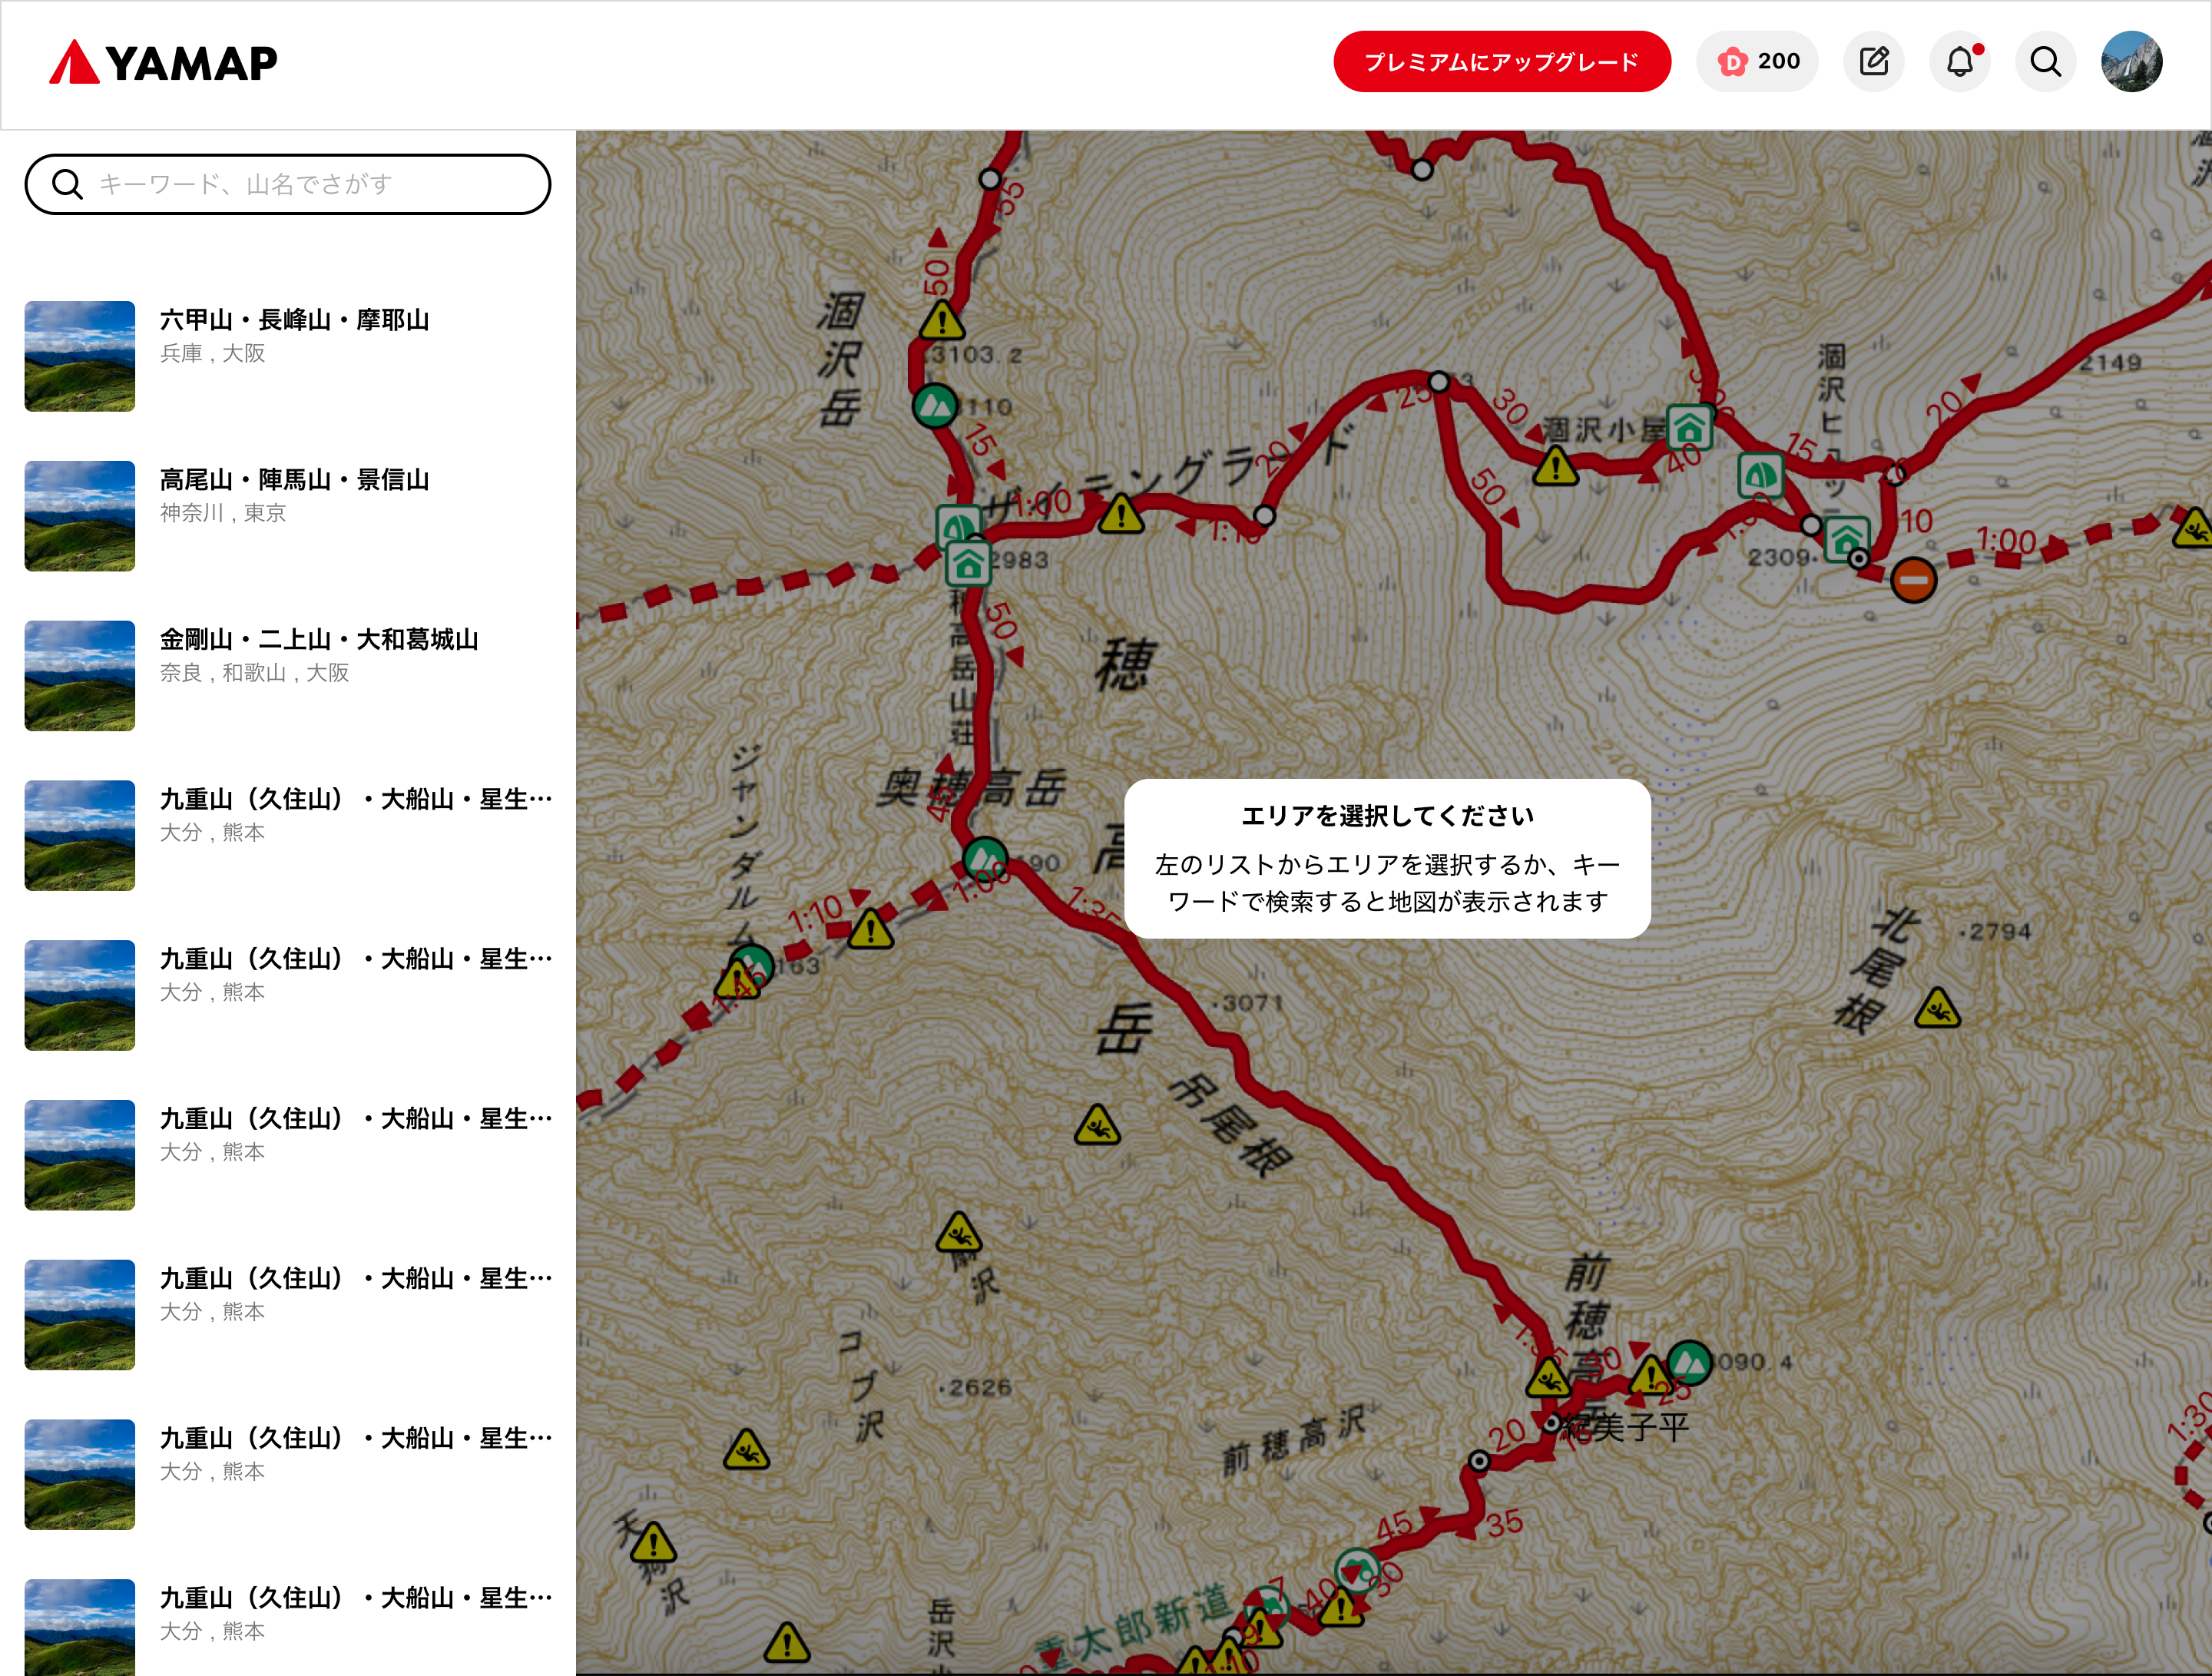Open the user profile avatar
The height and width of the screenshot is (1676, 2212).
tap(2131, 62)
